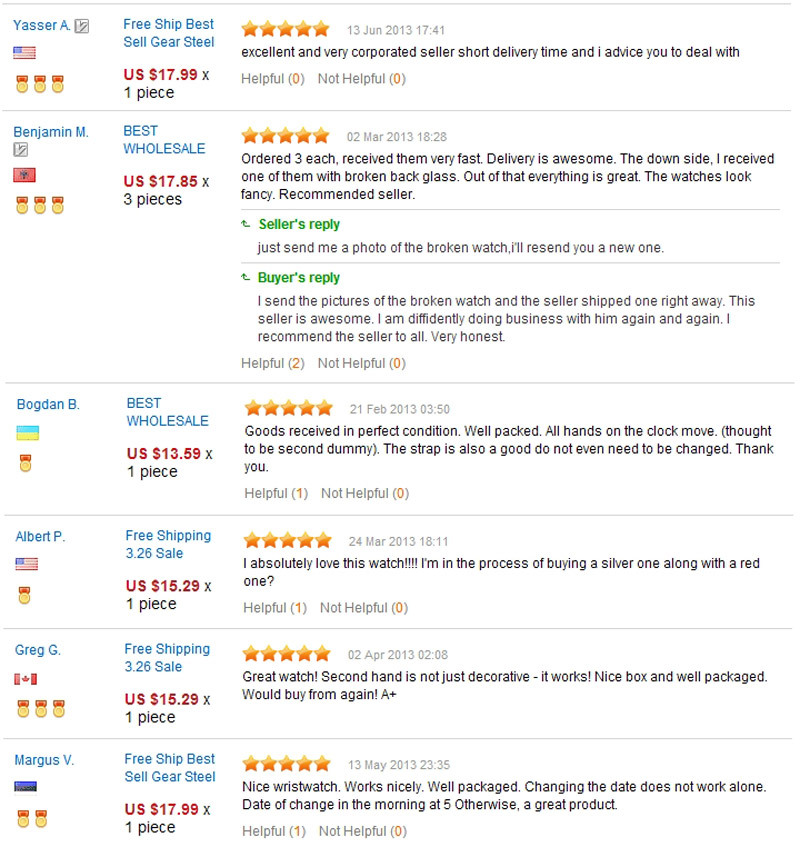Screen dimensions: 800x847
Task: Open Yasser A. buyer profile
Action: tap(42, 26)
